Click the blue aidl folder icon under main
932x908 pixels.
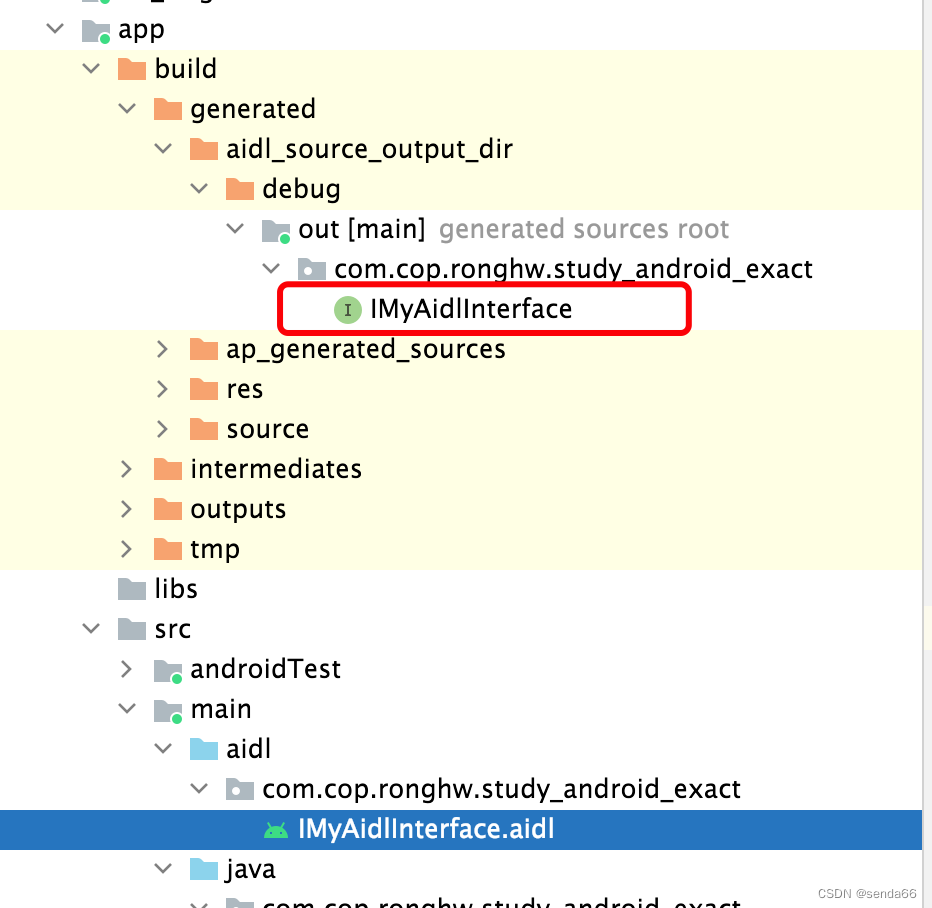coord(202,748)
